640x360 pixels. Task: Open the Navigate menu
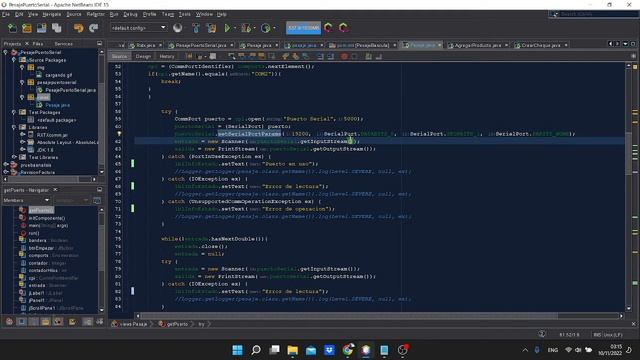click(x=51, y=14)
